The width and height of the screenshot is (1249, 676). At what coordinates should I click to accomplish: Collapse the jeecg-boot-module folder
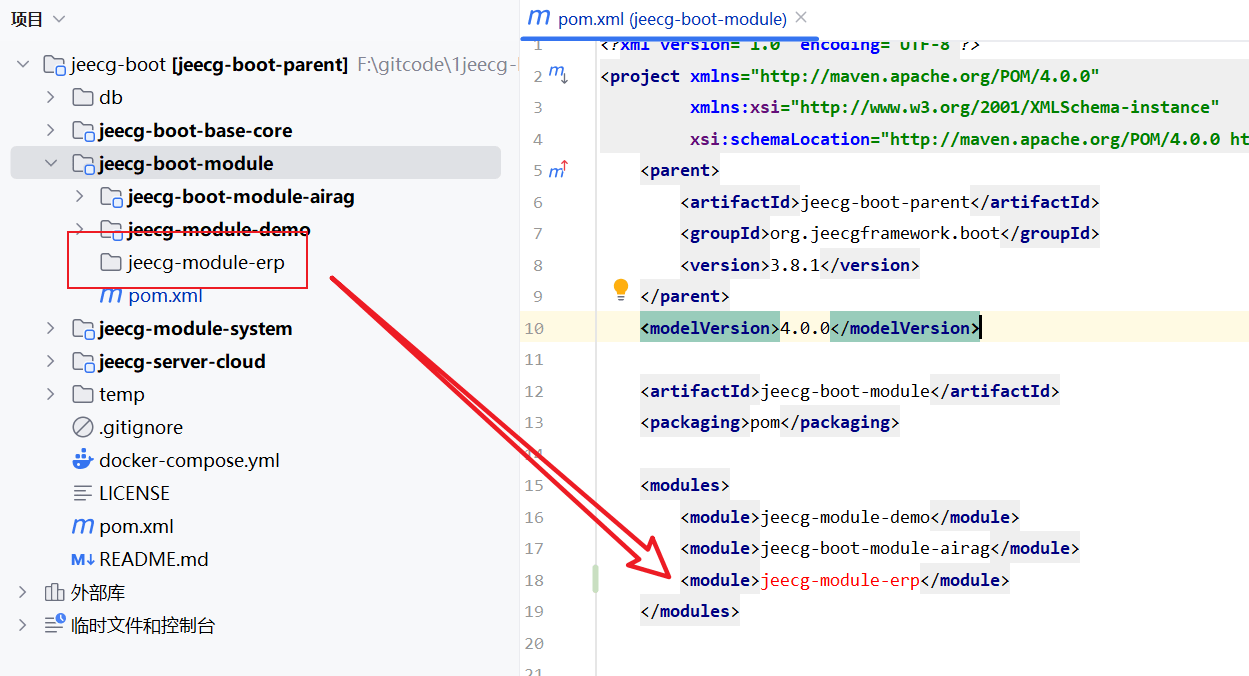click(x=50, y=164)
